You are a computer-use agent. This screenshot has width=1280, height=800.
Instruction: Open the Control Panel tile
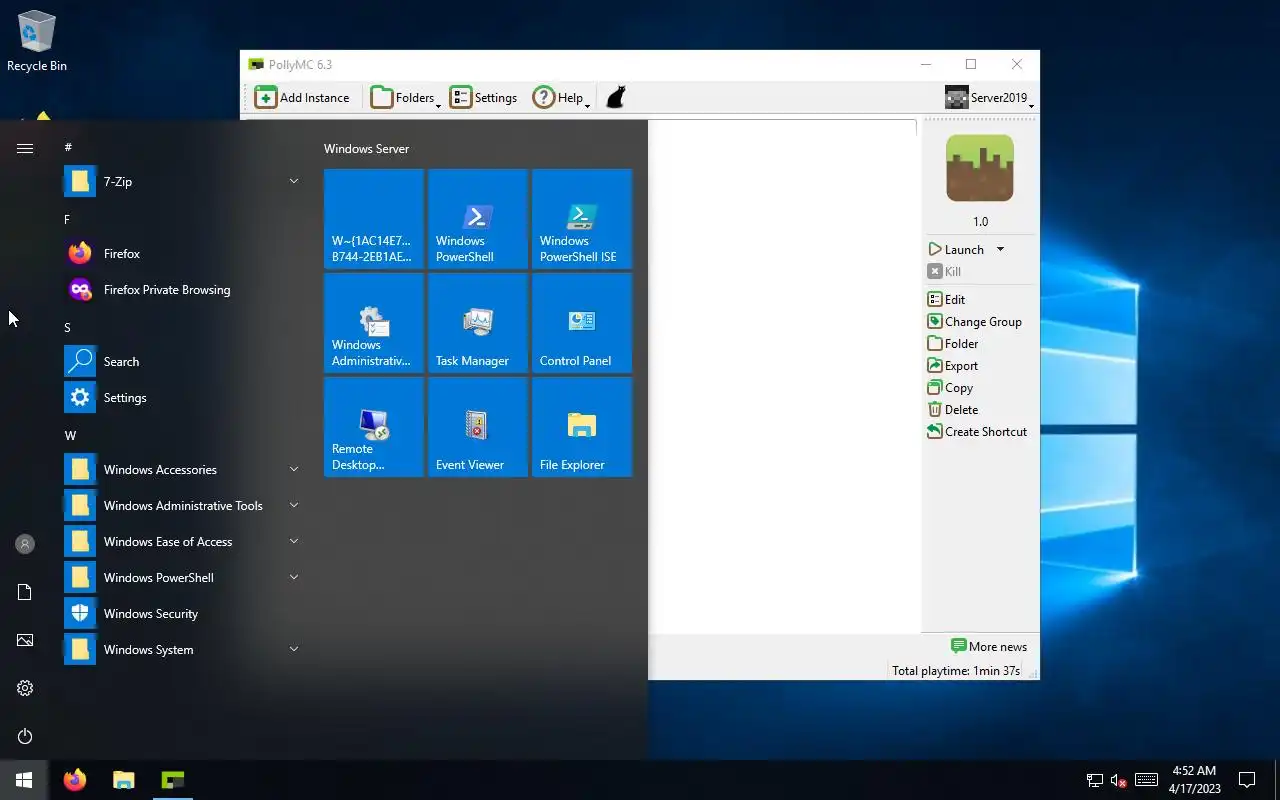click(x=582, y=323)
